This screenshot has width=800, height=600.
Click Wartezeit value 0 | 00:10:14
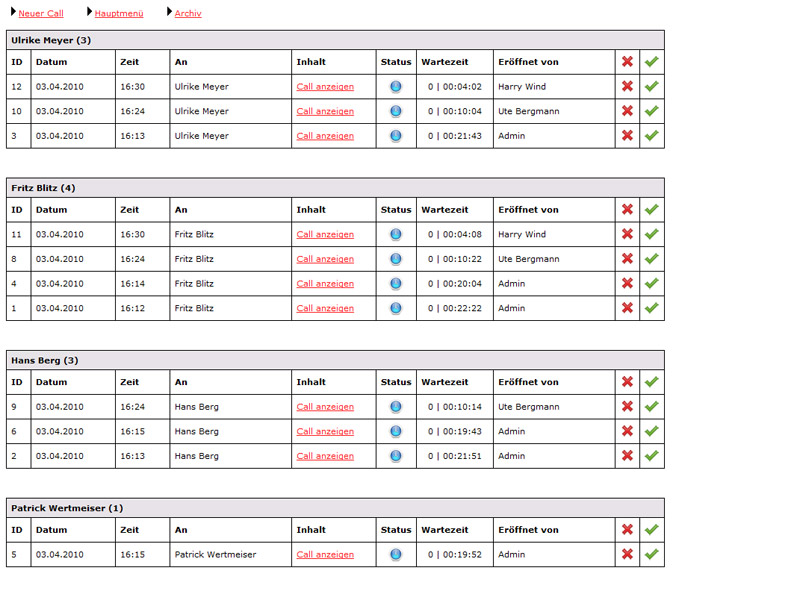[455, 407]
